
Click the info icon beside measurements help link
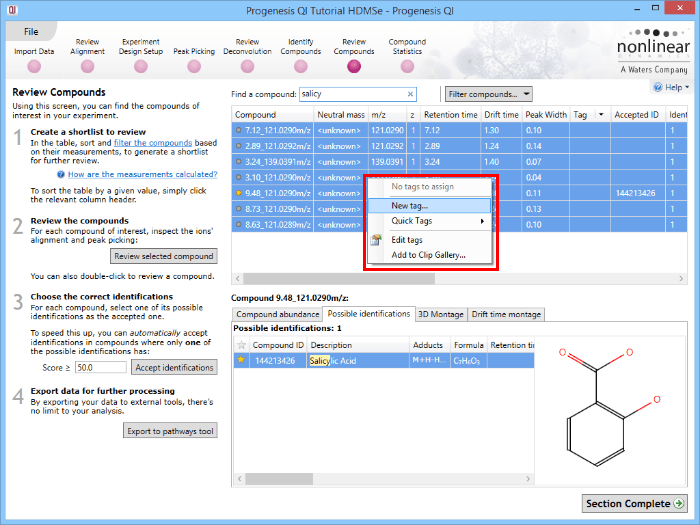click(61, 175)
